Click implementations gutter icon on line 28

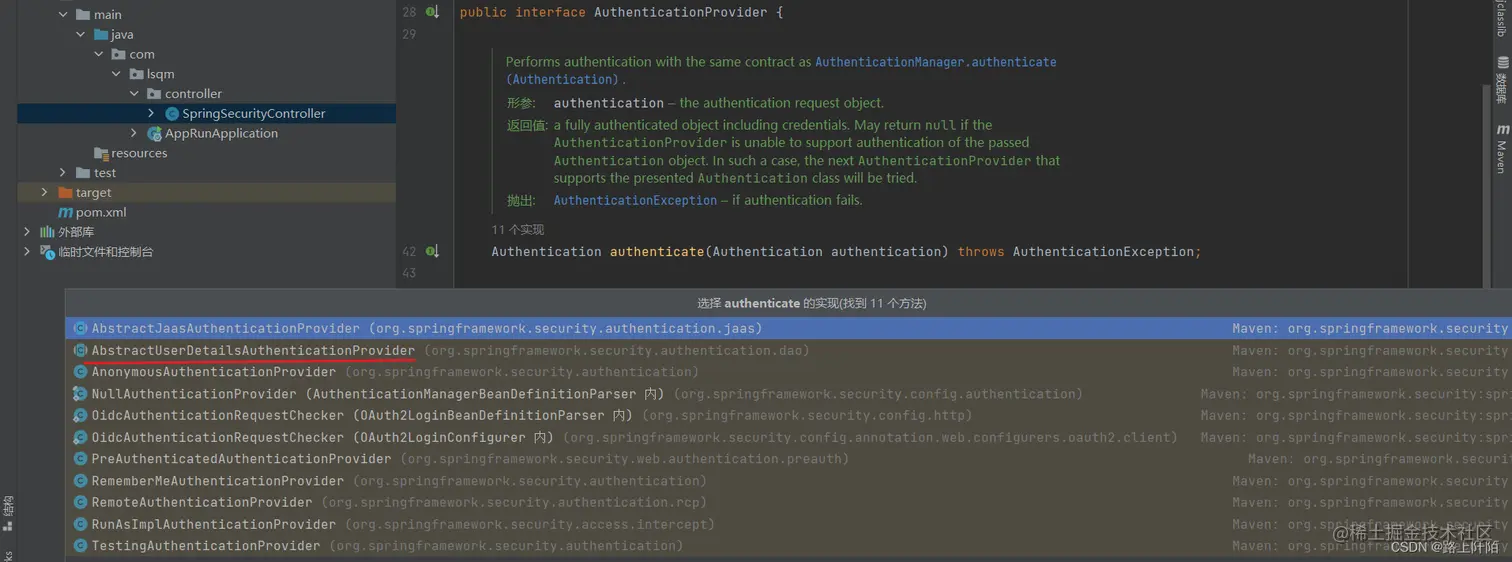[432, 12]
